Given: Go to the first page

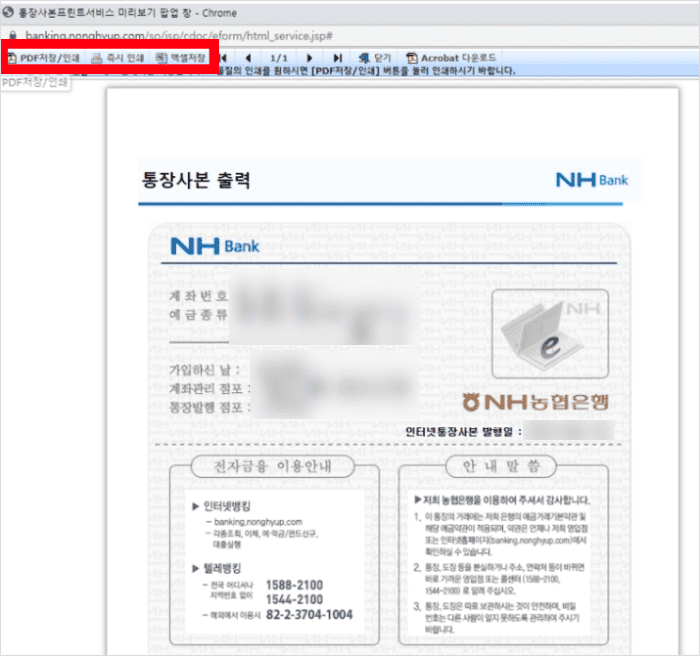Looking at the screenshot, I should (x=223, y=58).
